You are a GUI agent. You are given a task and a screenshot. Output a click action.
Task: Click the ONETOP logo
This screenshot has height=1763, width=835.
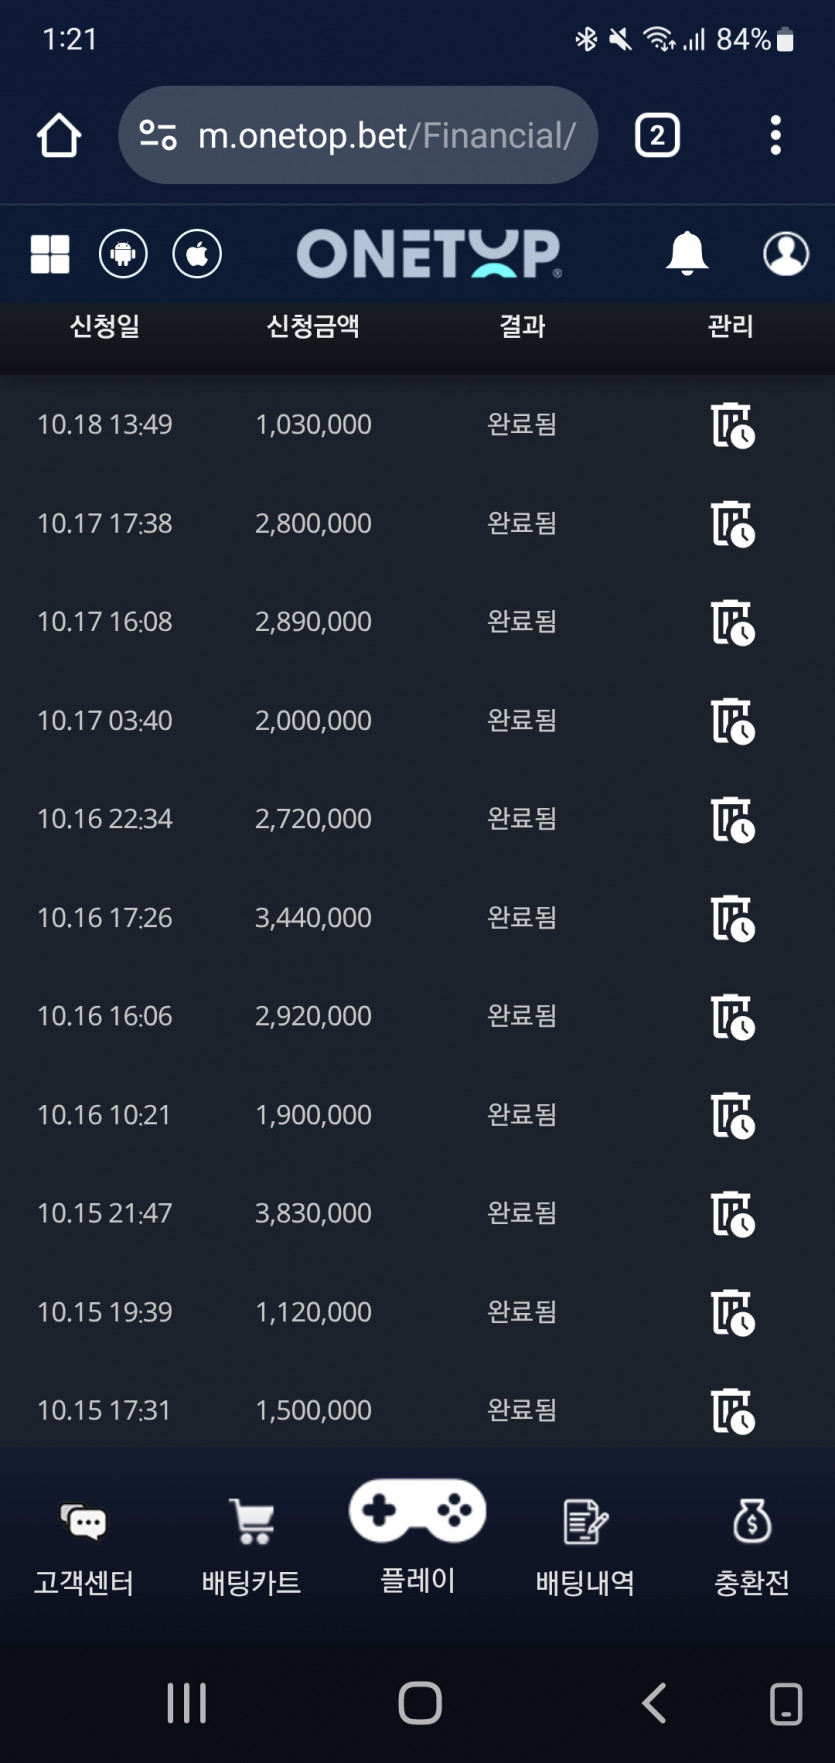click(428, 254)
